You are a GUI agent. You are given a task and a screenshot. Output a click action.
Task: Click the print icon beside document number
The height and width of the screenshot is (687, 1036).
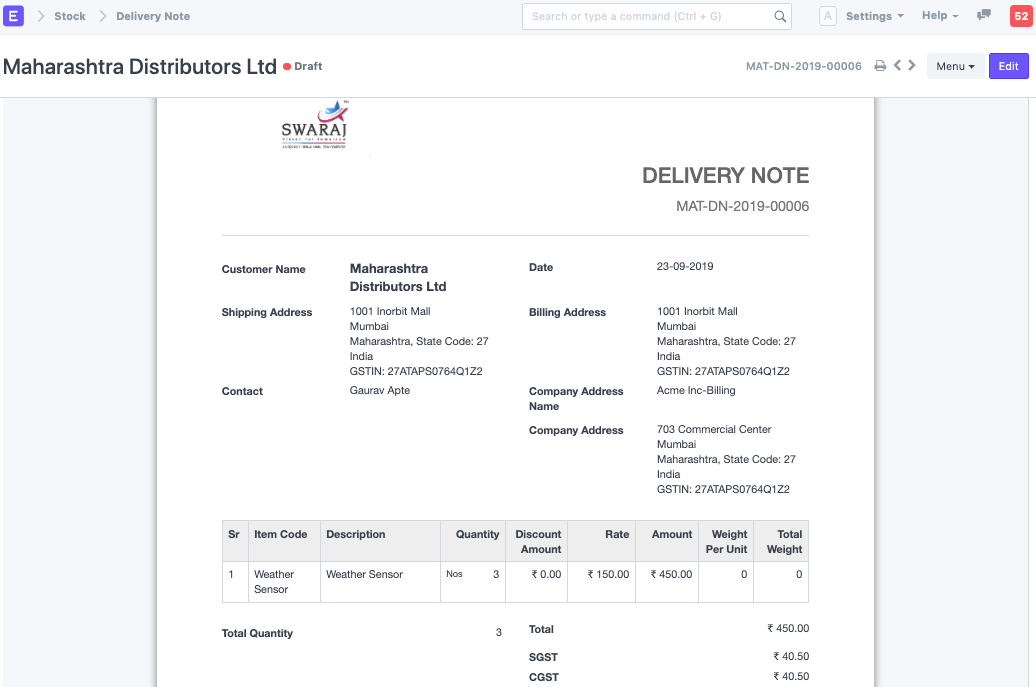coord(880,66)
